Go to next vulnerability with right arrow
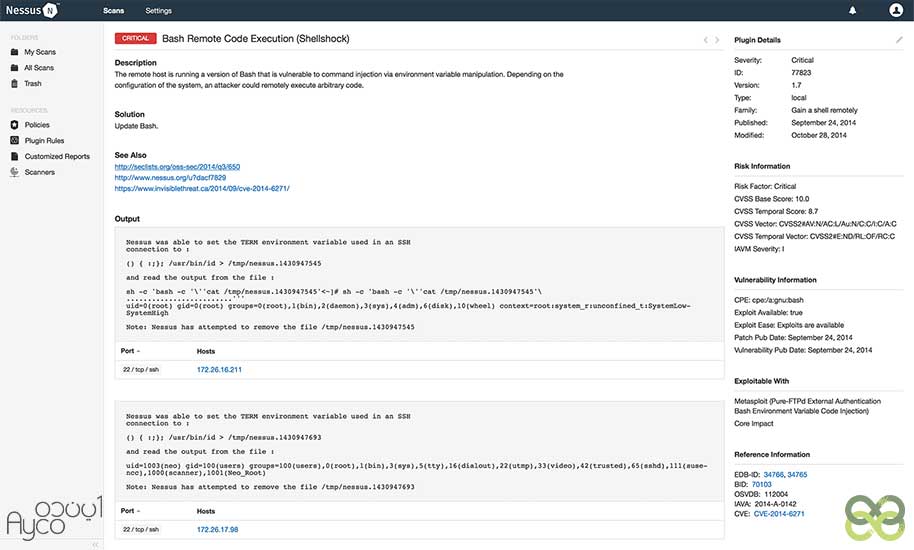Viewport: 914px width, 550px height. [717, 40]
